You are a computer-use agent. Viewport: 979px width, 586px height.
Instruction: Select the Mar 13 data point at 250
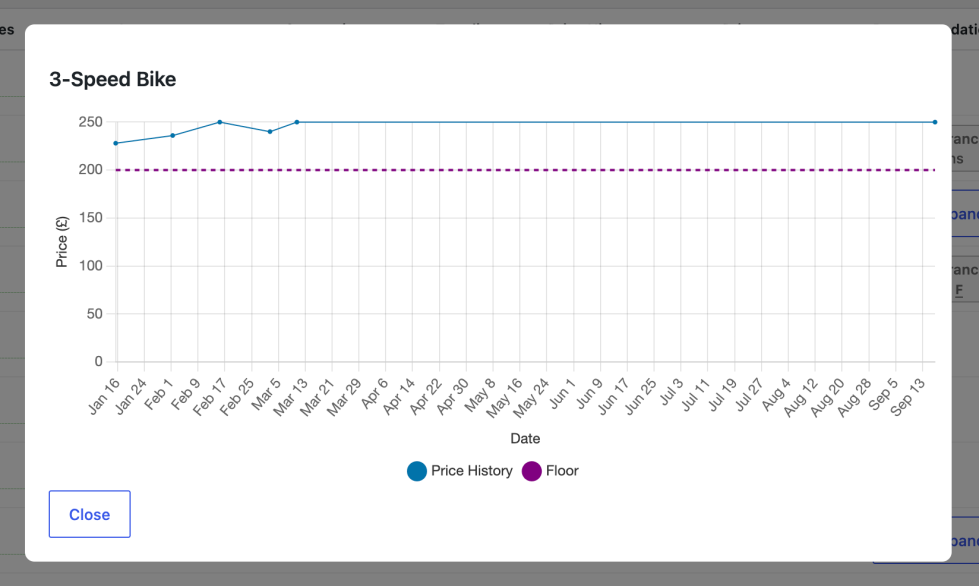point(297,122)
